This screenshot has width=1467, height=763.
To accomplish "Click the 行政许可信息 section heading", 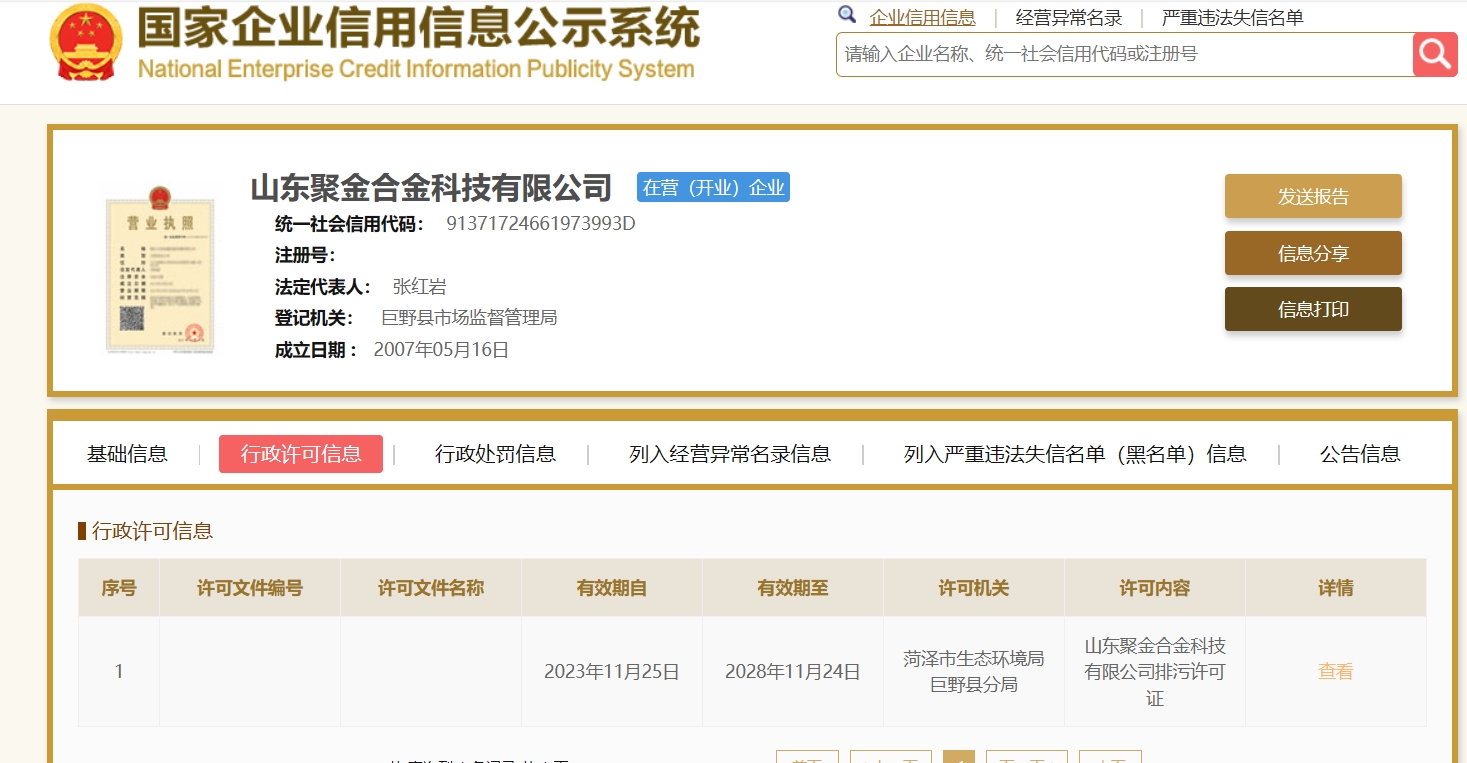I will coord(152,531).
